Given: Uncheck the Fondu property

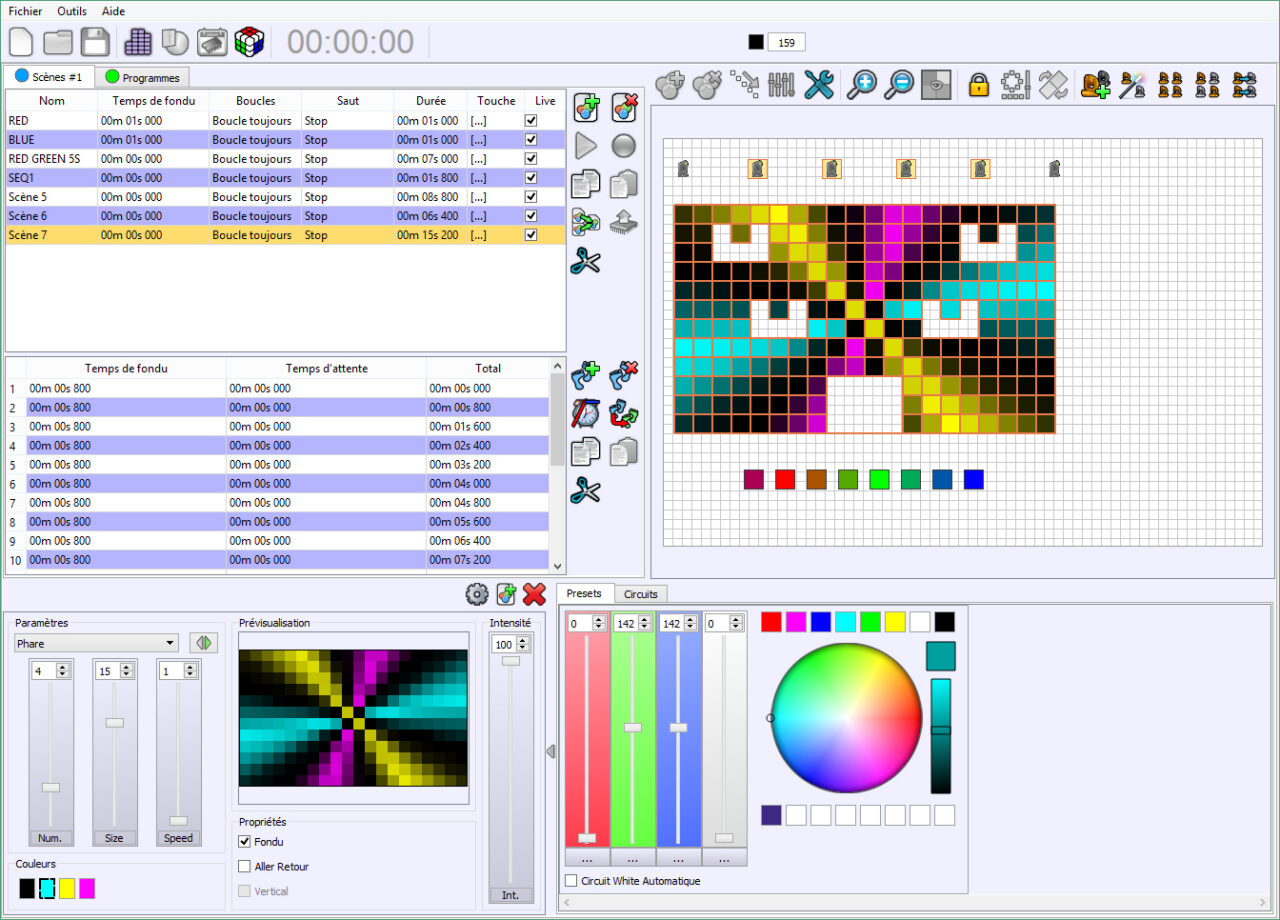Looking at the screenshot, I should click(x=245, y=842).
